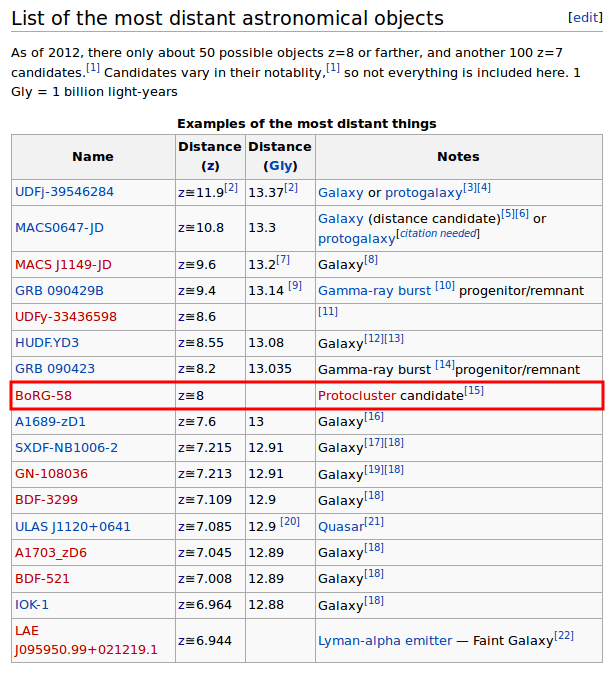Viewport: 616px width, 681px height.
Task: Open the MACS0647-JD link
Action: point(60,228)
